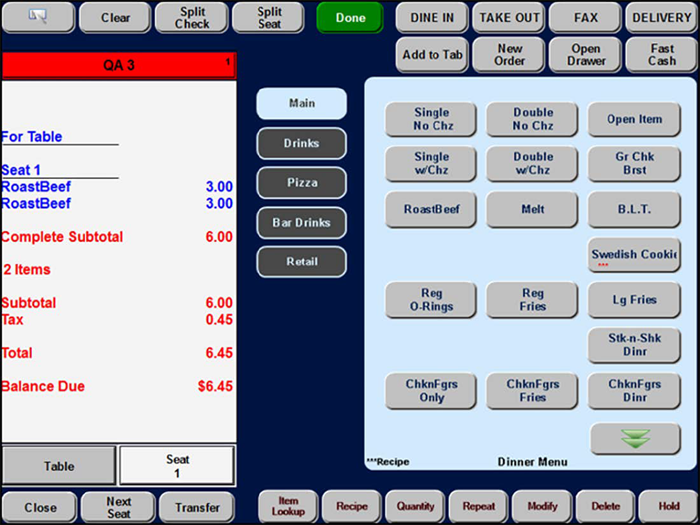Add Reg O-Rings
700x525 pixels.
[x=431, y=300]
